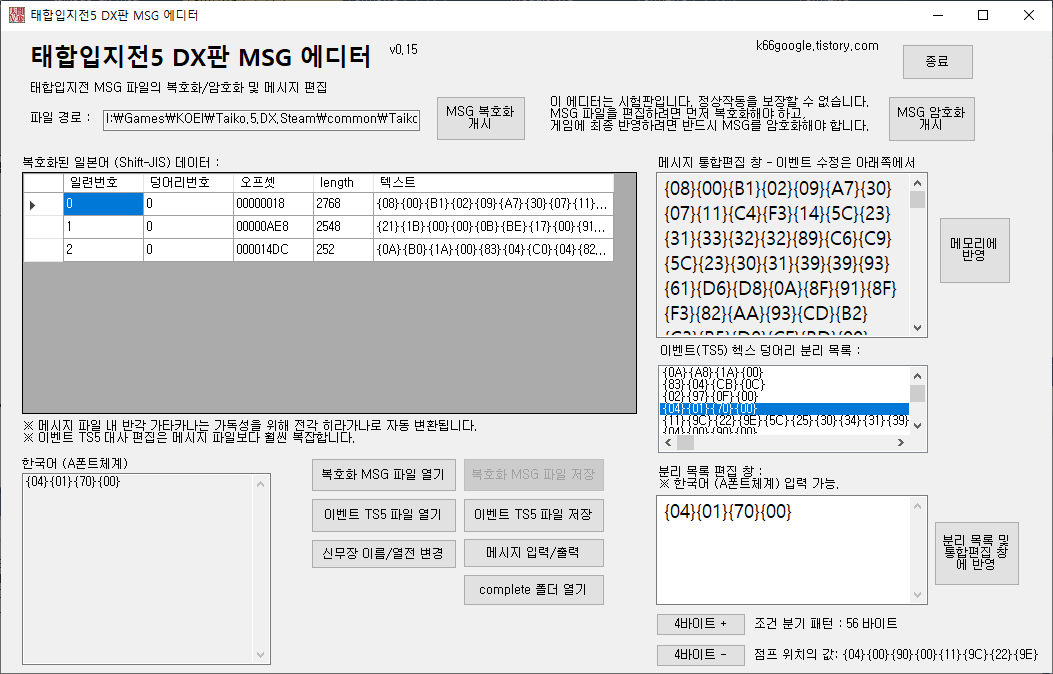The image size is (1053, 674).
Task: Focus the 파일 경로 file path field
Action: (261, 119)
